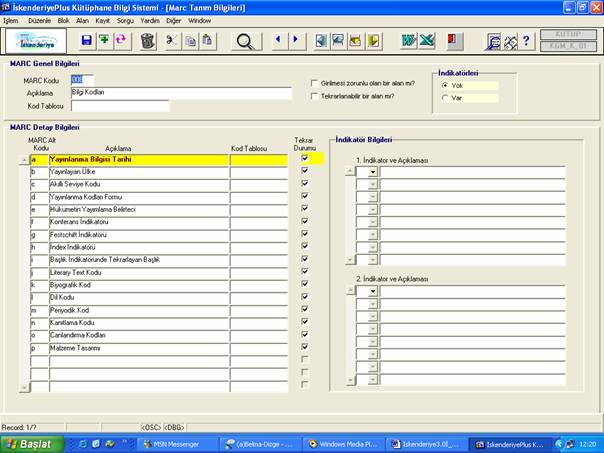
Task: Open last row dropdown in 1. İndikatör list
Action: (372, 260)
